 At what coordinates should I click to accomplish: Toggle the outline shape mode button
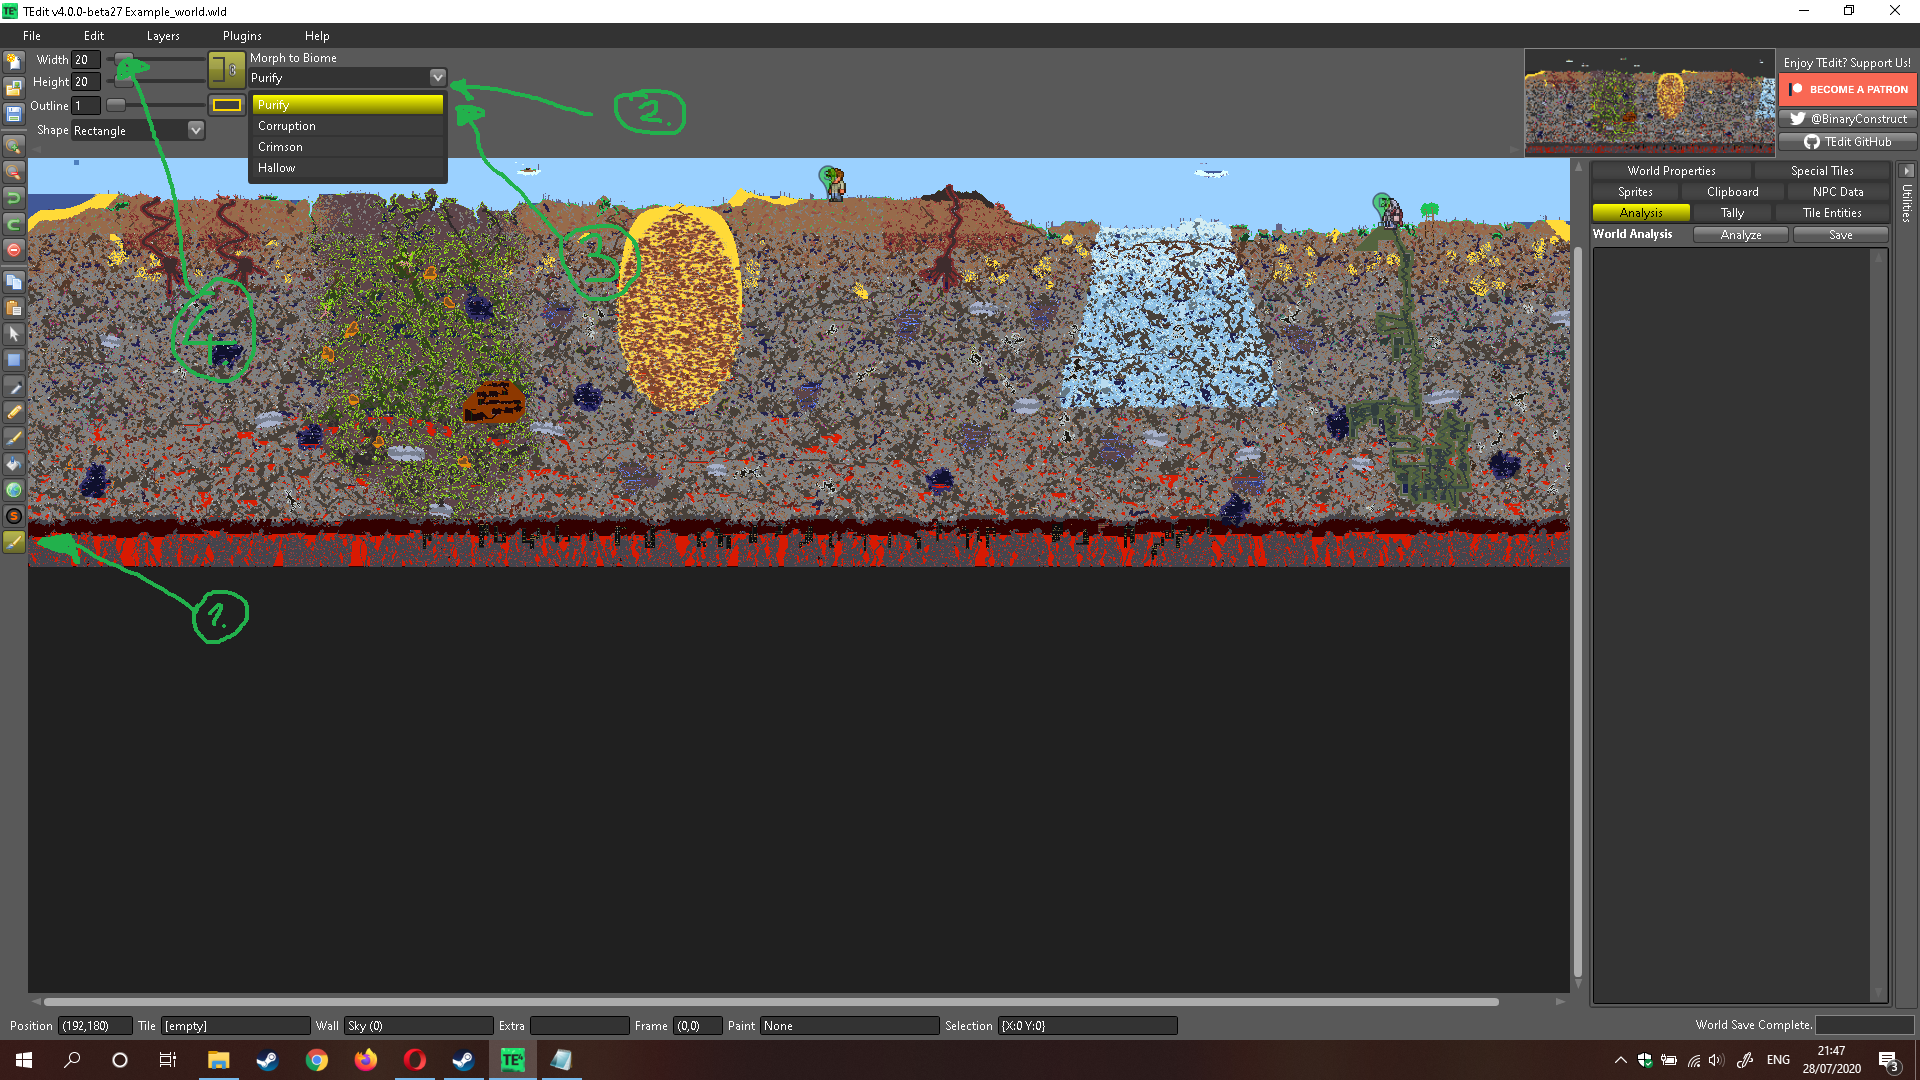(x=227, y=105)
